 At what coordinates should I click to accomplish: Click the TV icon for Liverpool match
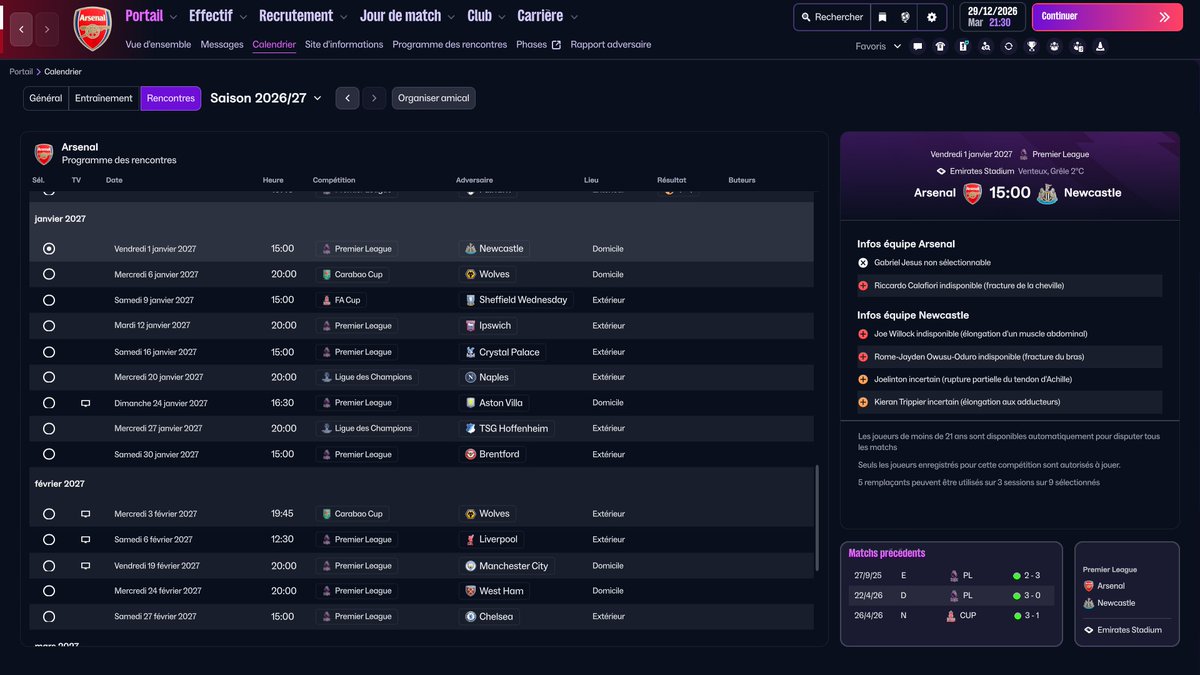tap(85, 539)
